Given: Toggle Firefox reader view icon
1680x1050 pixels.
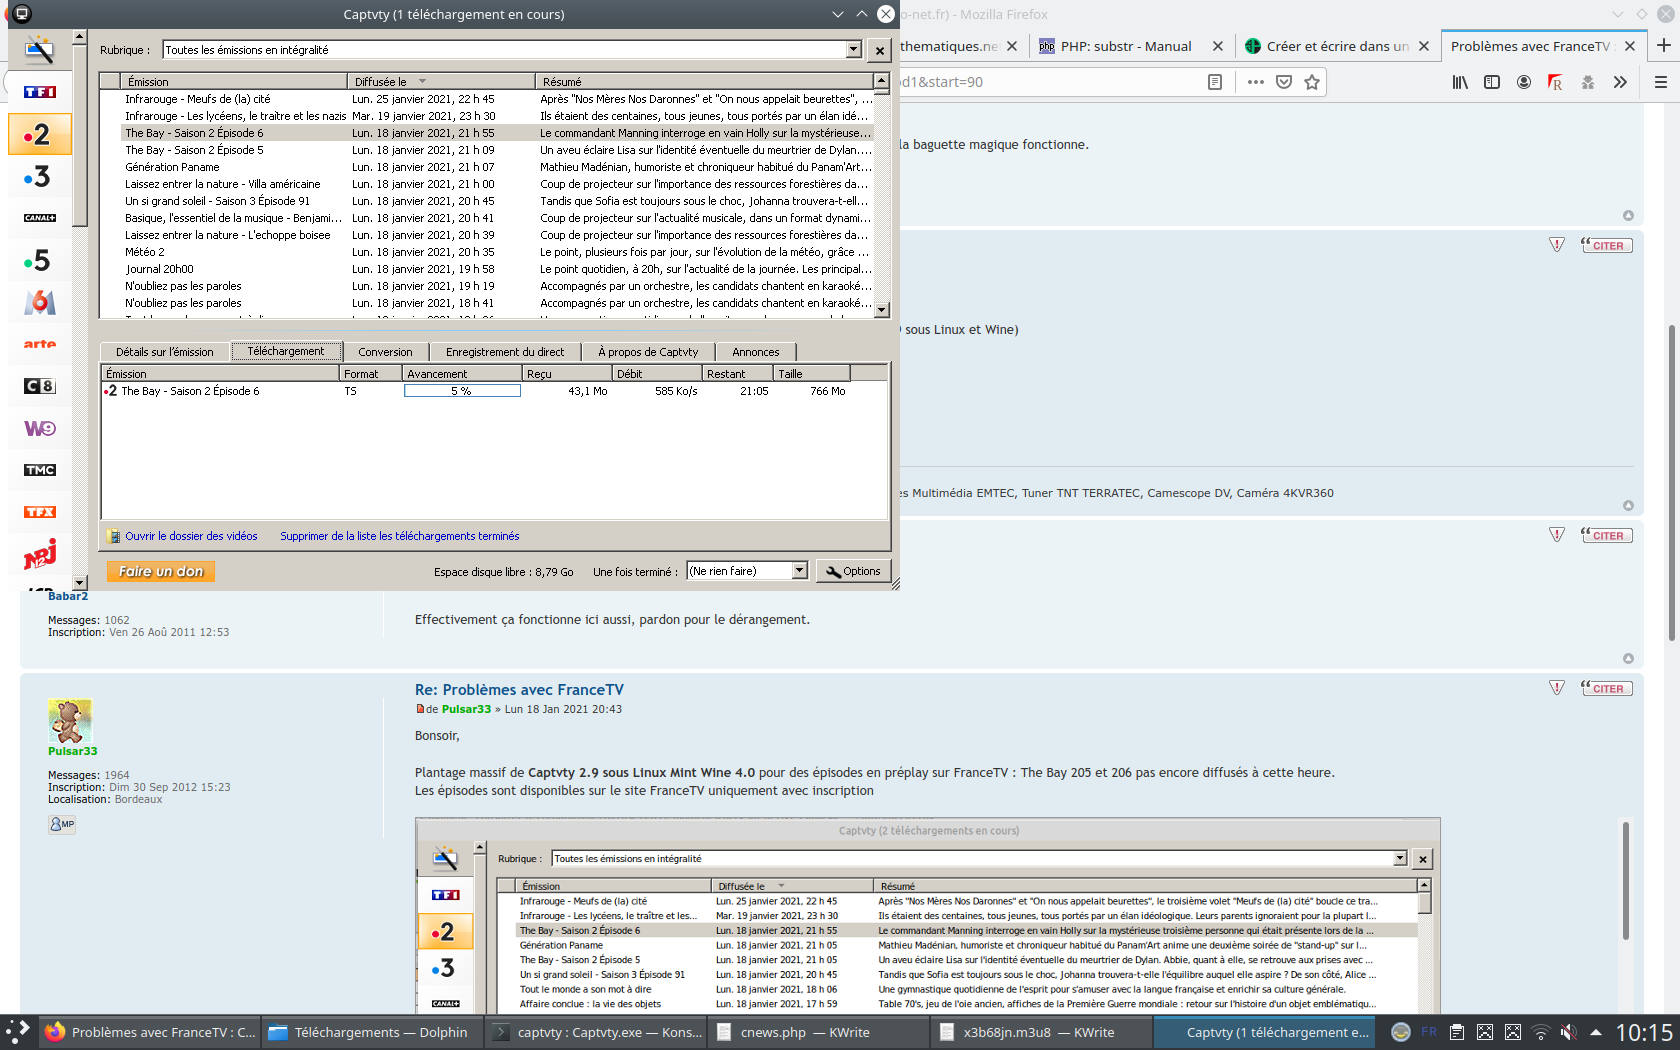Looking at the screenshot, I should click(1215, 82).
